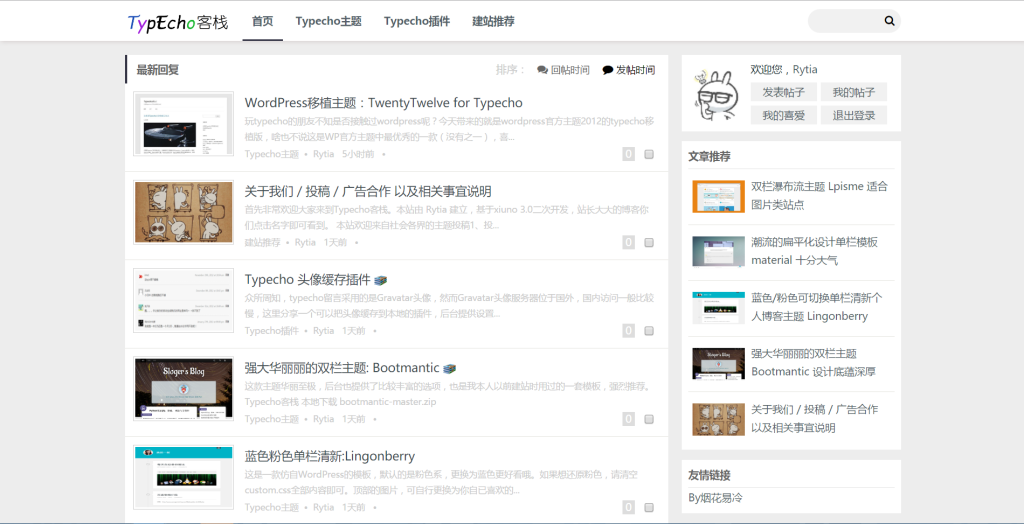
Task: Open sidebar thumbnail for material theme
Action: pyautogui.click(x=718, y=252)
